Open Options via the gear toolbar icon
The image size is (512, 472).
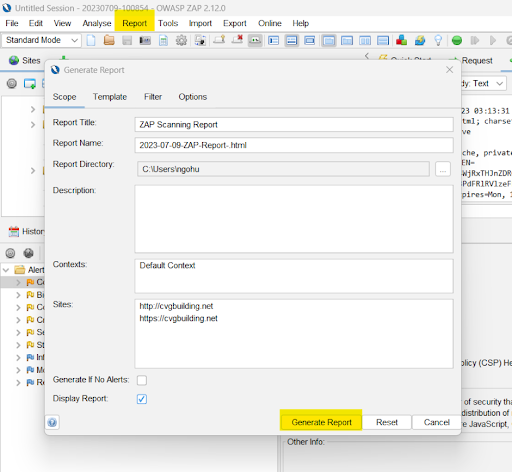(x=181, y=41)
